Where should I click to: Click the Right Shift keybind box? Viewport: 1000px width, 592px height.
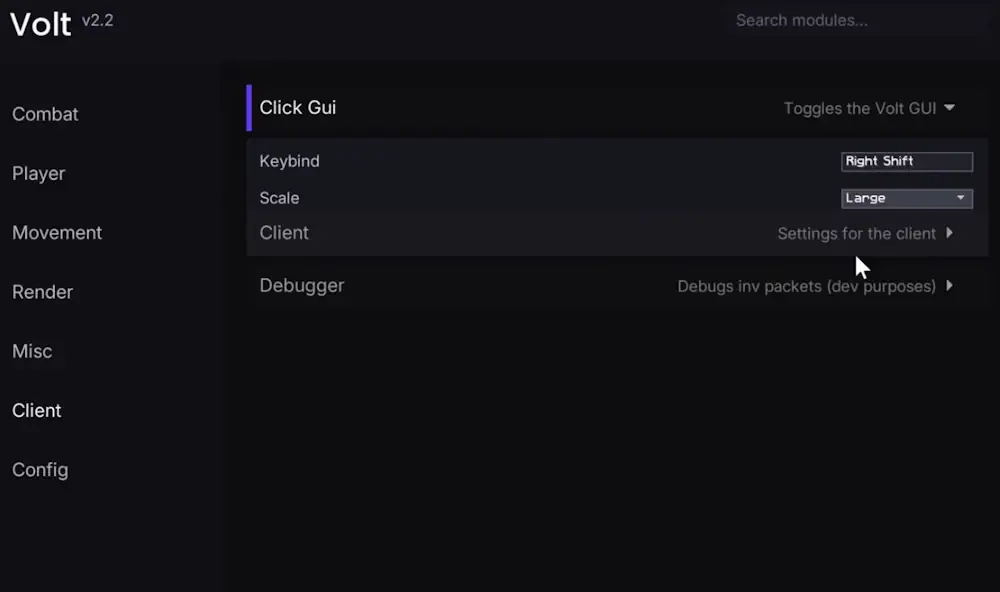[906, 161]
